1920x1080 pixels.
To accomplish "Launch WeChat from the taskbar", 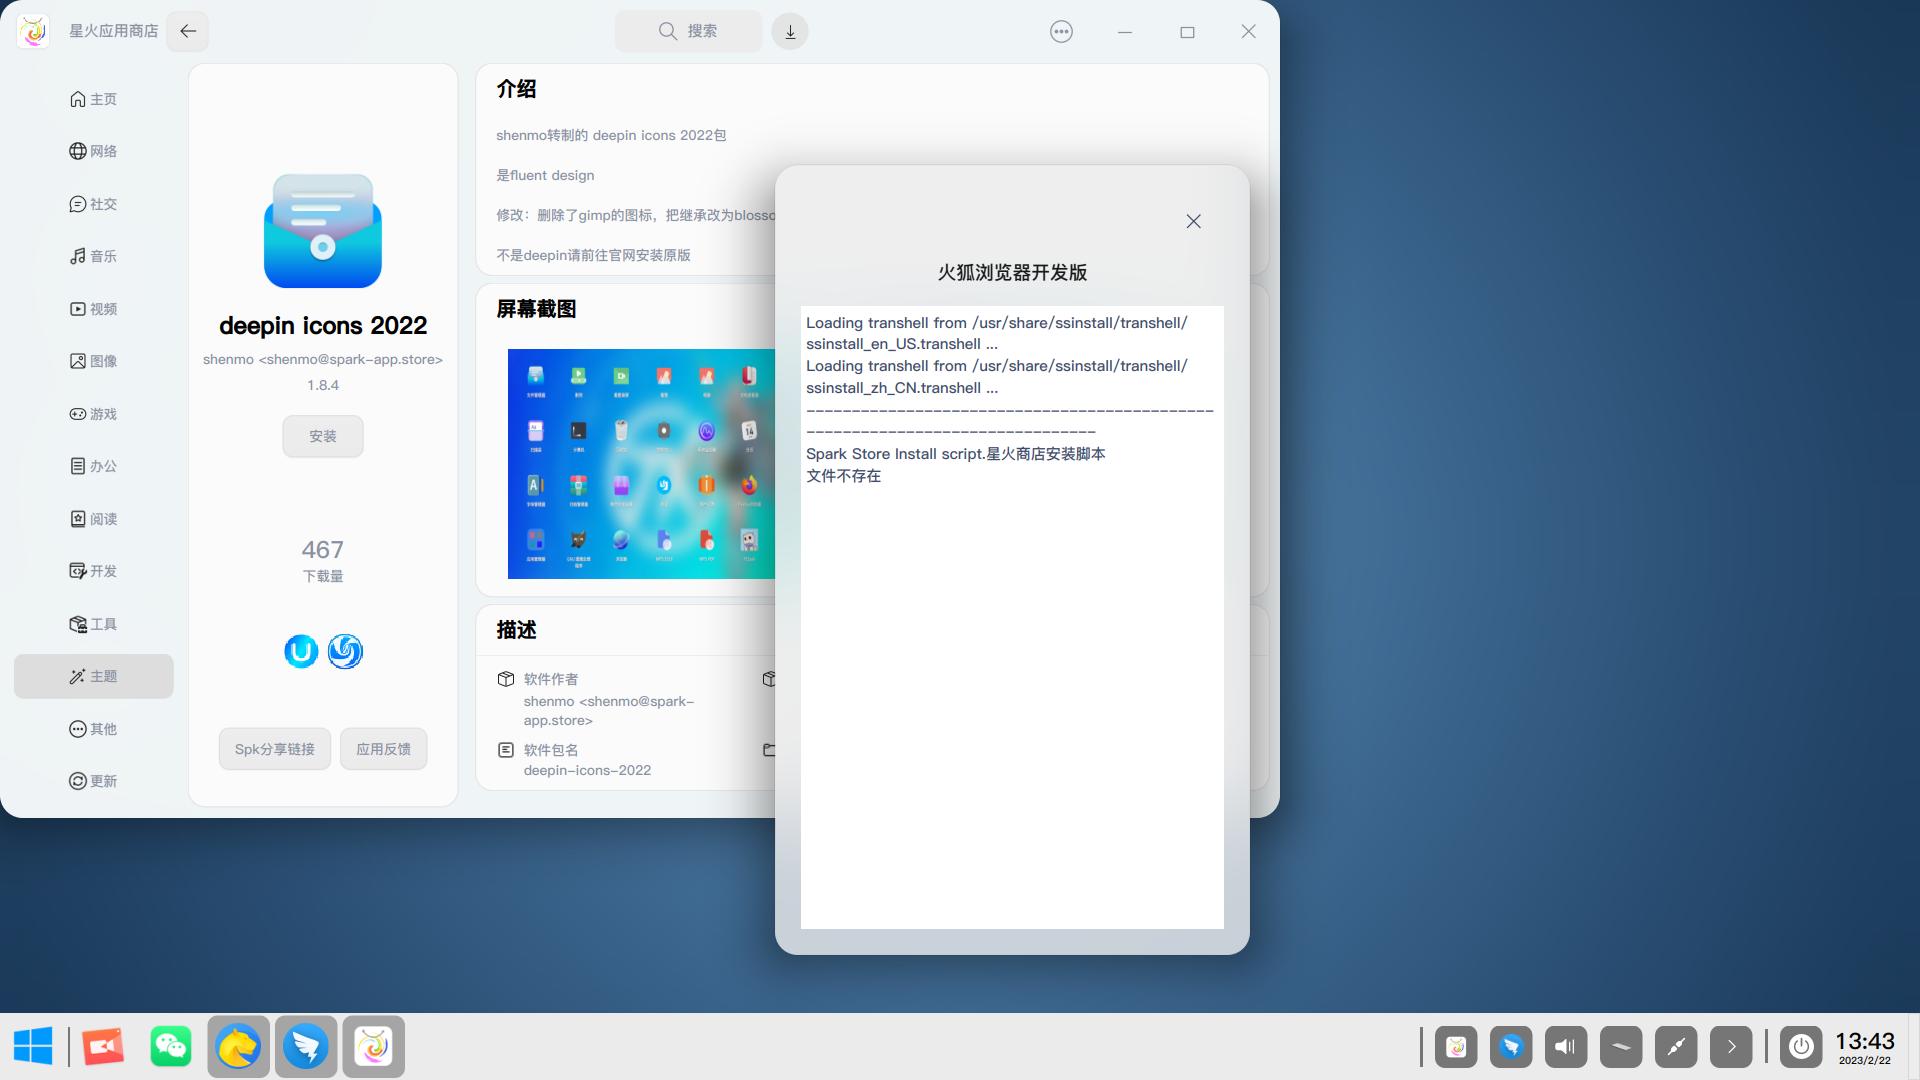I will [170, 1046].
